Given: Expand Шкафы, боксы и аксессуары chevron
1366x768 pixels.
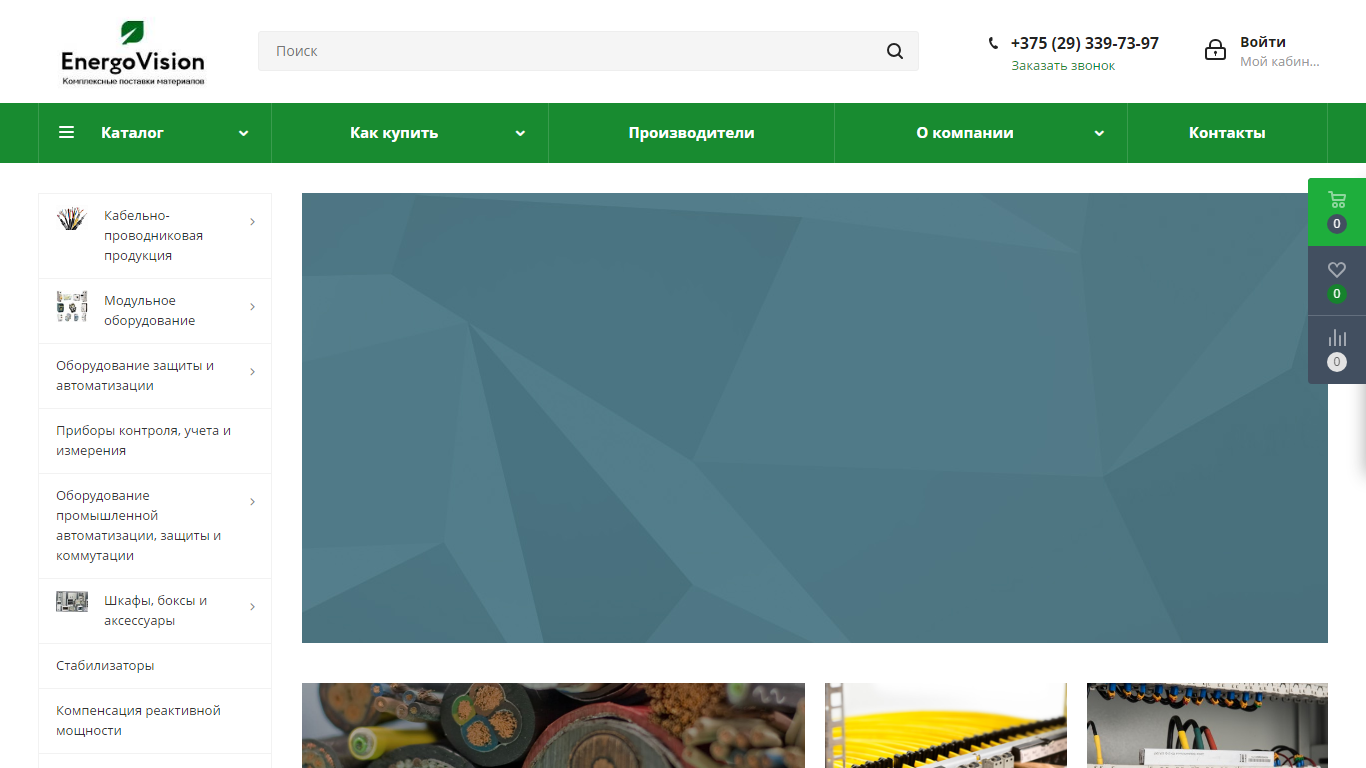Looking at the screenshot, I should [x=252, y=606].
